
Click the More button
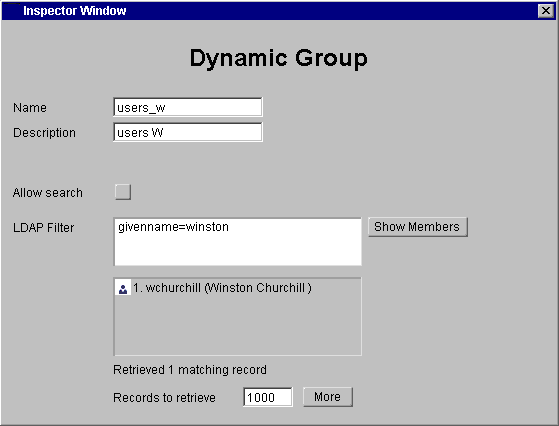[x=328, y=397]
